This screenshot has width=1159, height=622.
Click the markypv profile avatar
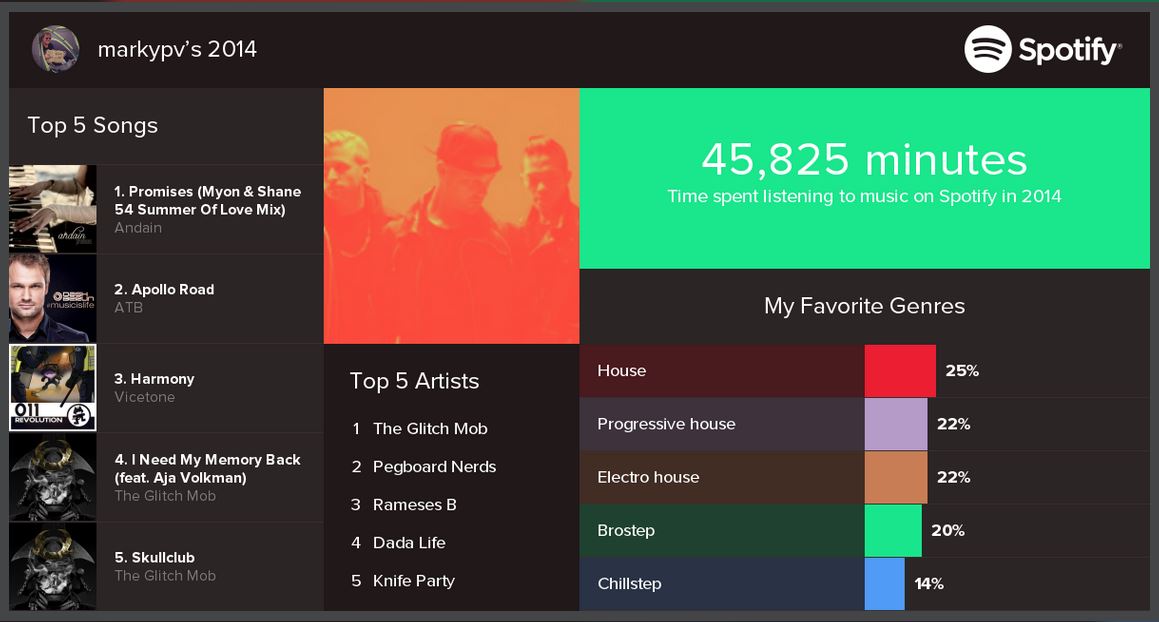coord(55,49)
